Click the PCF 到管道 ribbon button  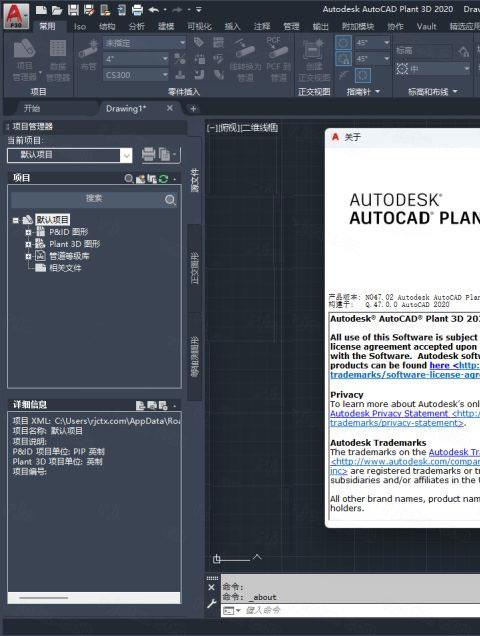278,60
